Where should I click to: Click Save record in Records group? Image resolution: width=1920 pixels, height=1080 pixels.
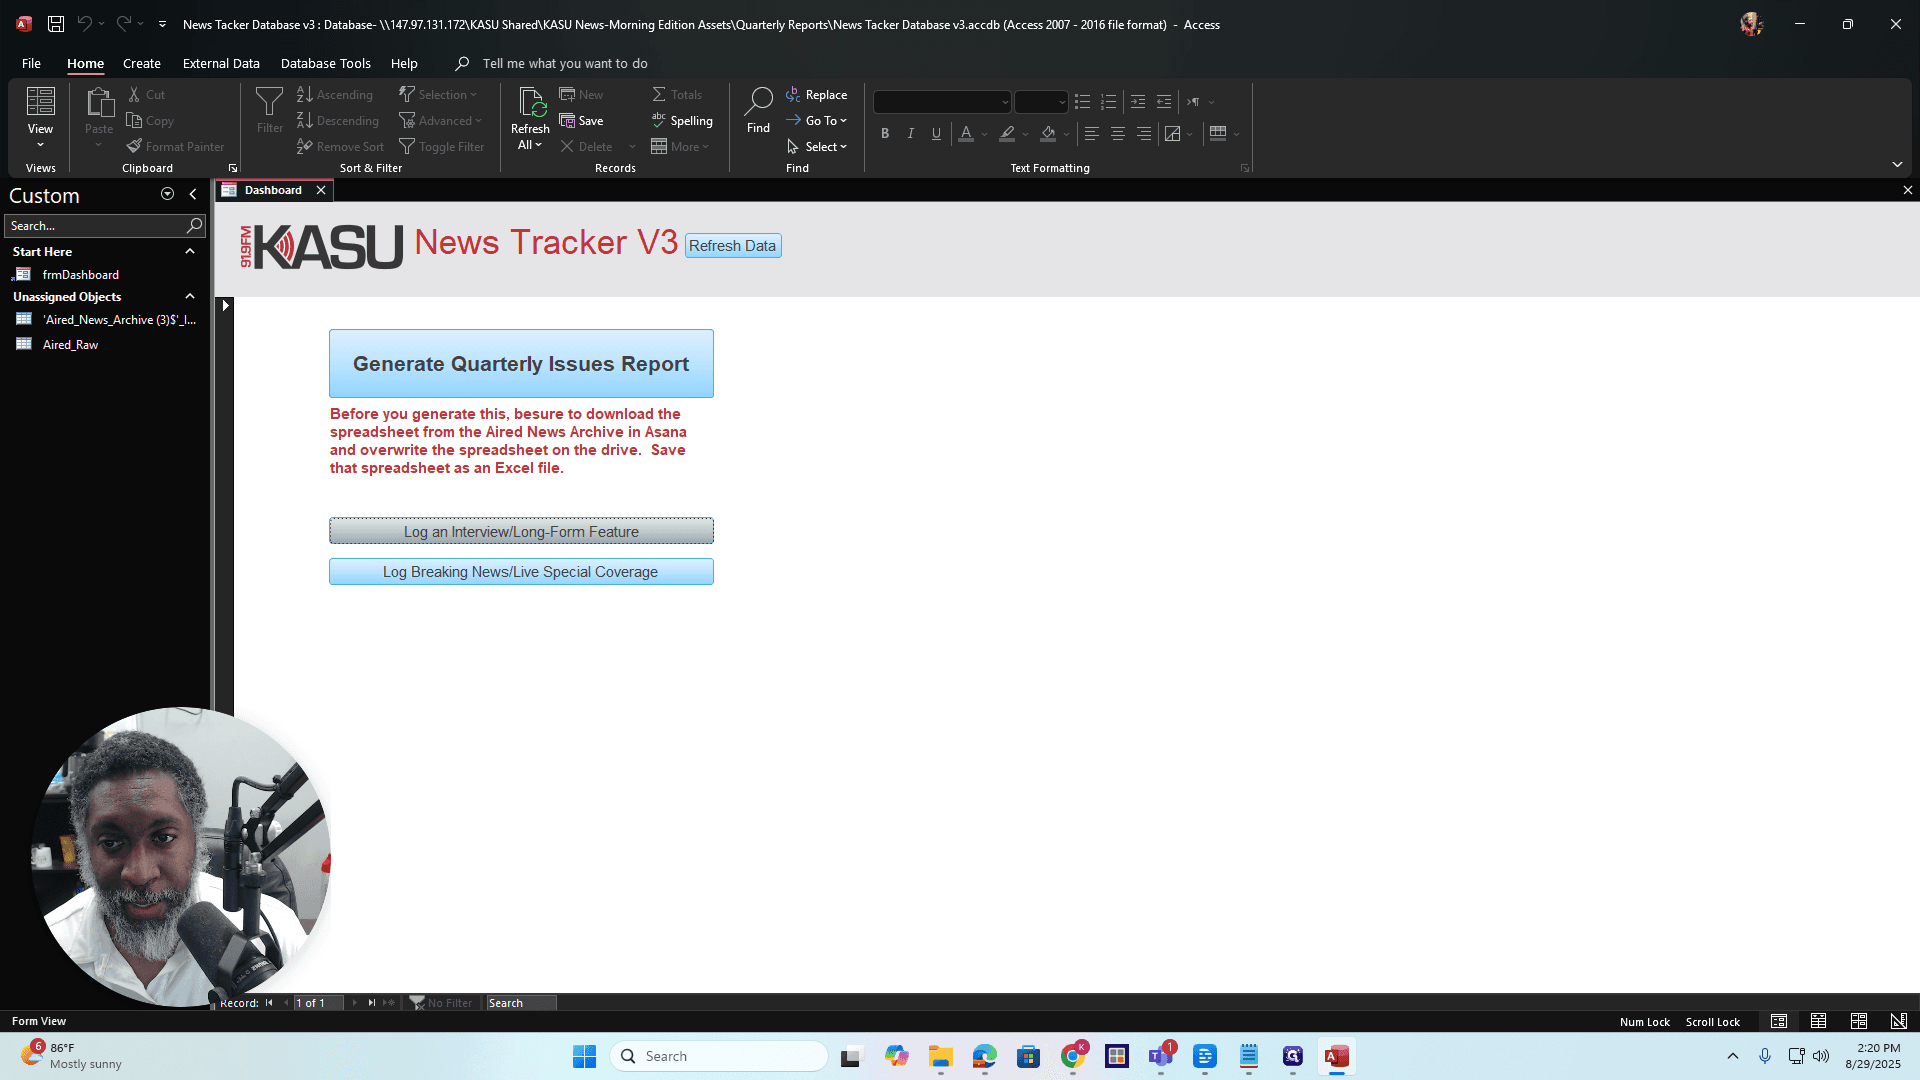coord(581,121)
